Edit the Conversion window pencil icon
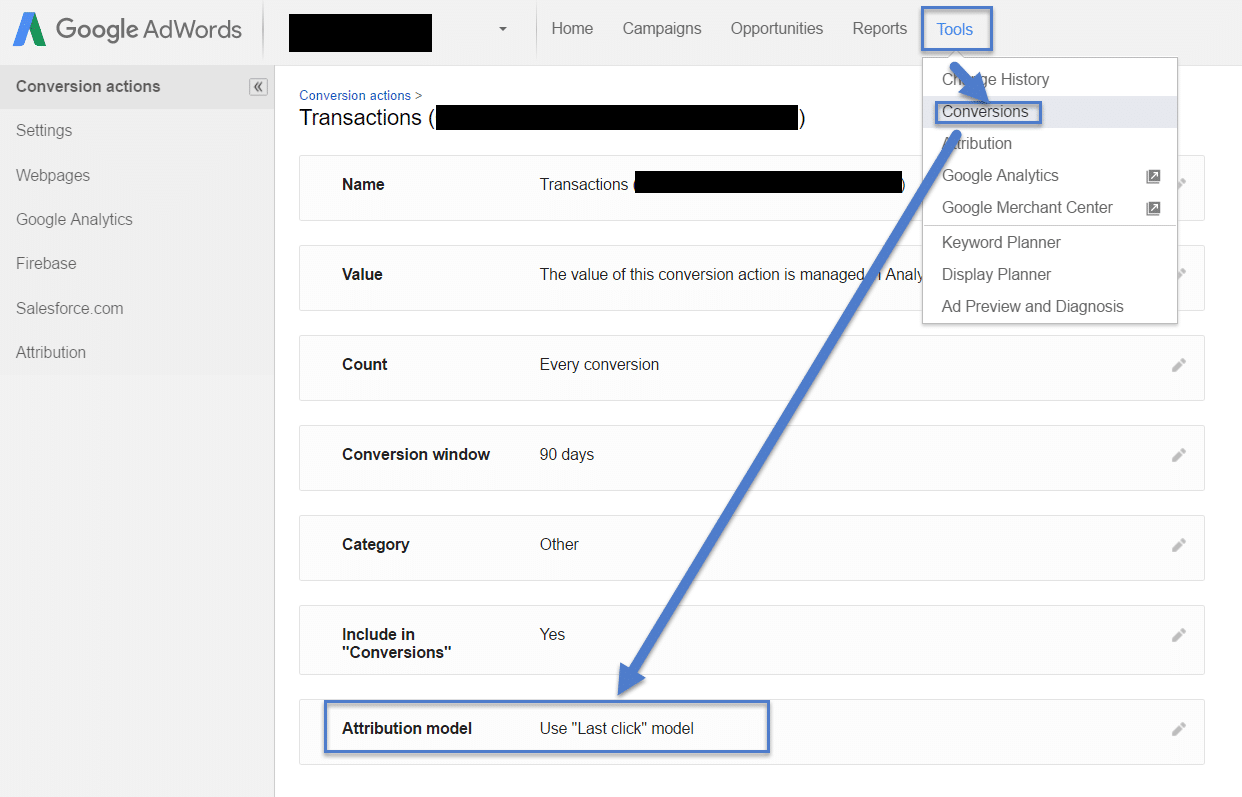The image size is (1242, 797). (x=1179, y=455)
